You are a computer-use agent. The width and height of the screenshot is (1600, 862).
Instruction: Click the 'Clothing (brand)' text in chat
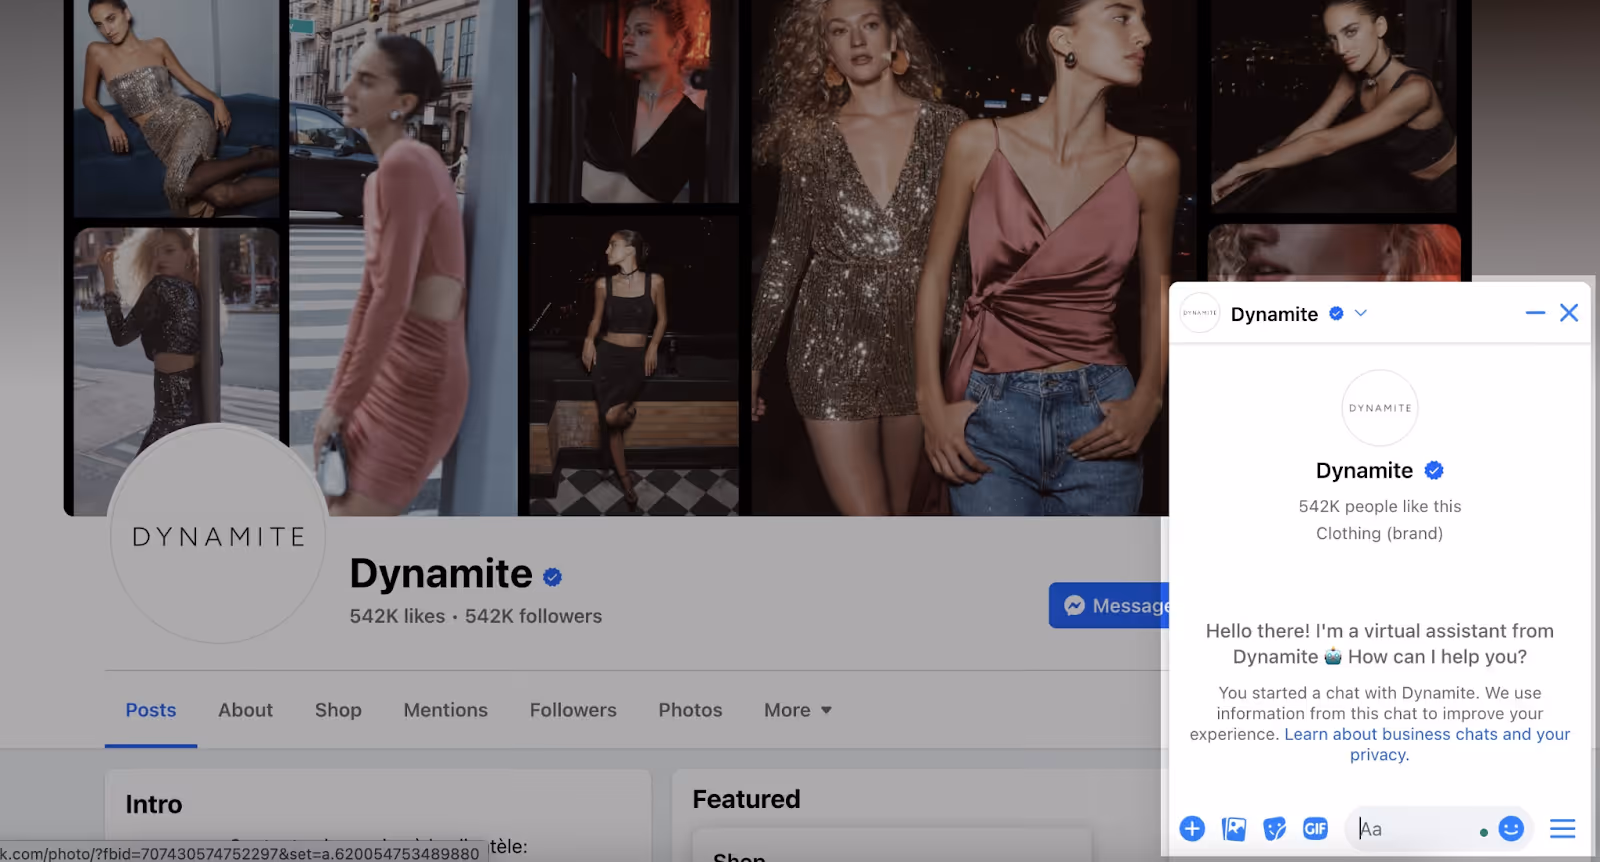(1379, 533)
